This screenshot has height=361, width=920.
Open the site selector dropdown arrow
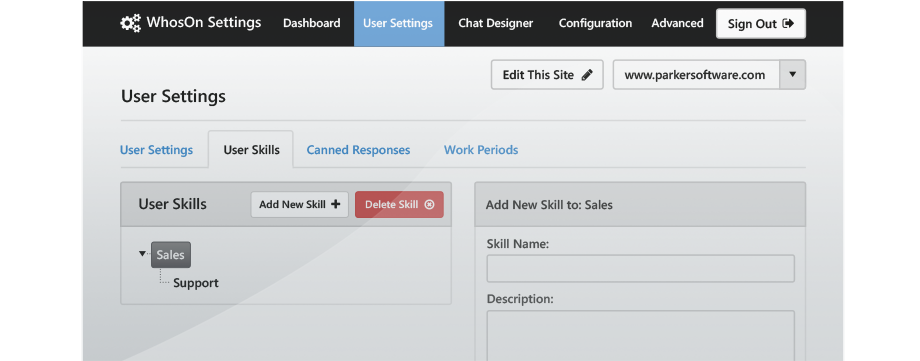tap(792, 75)
